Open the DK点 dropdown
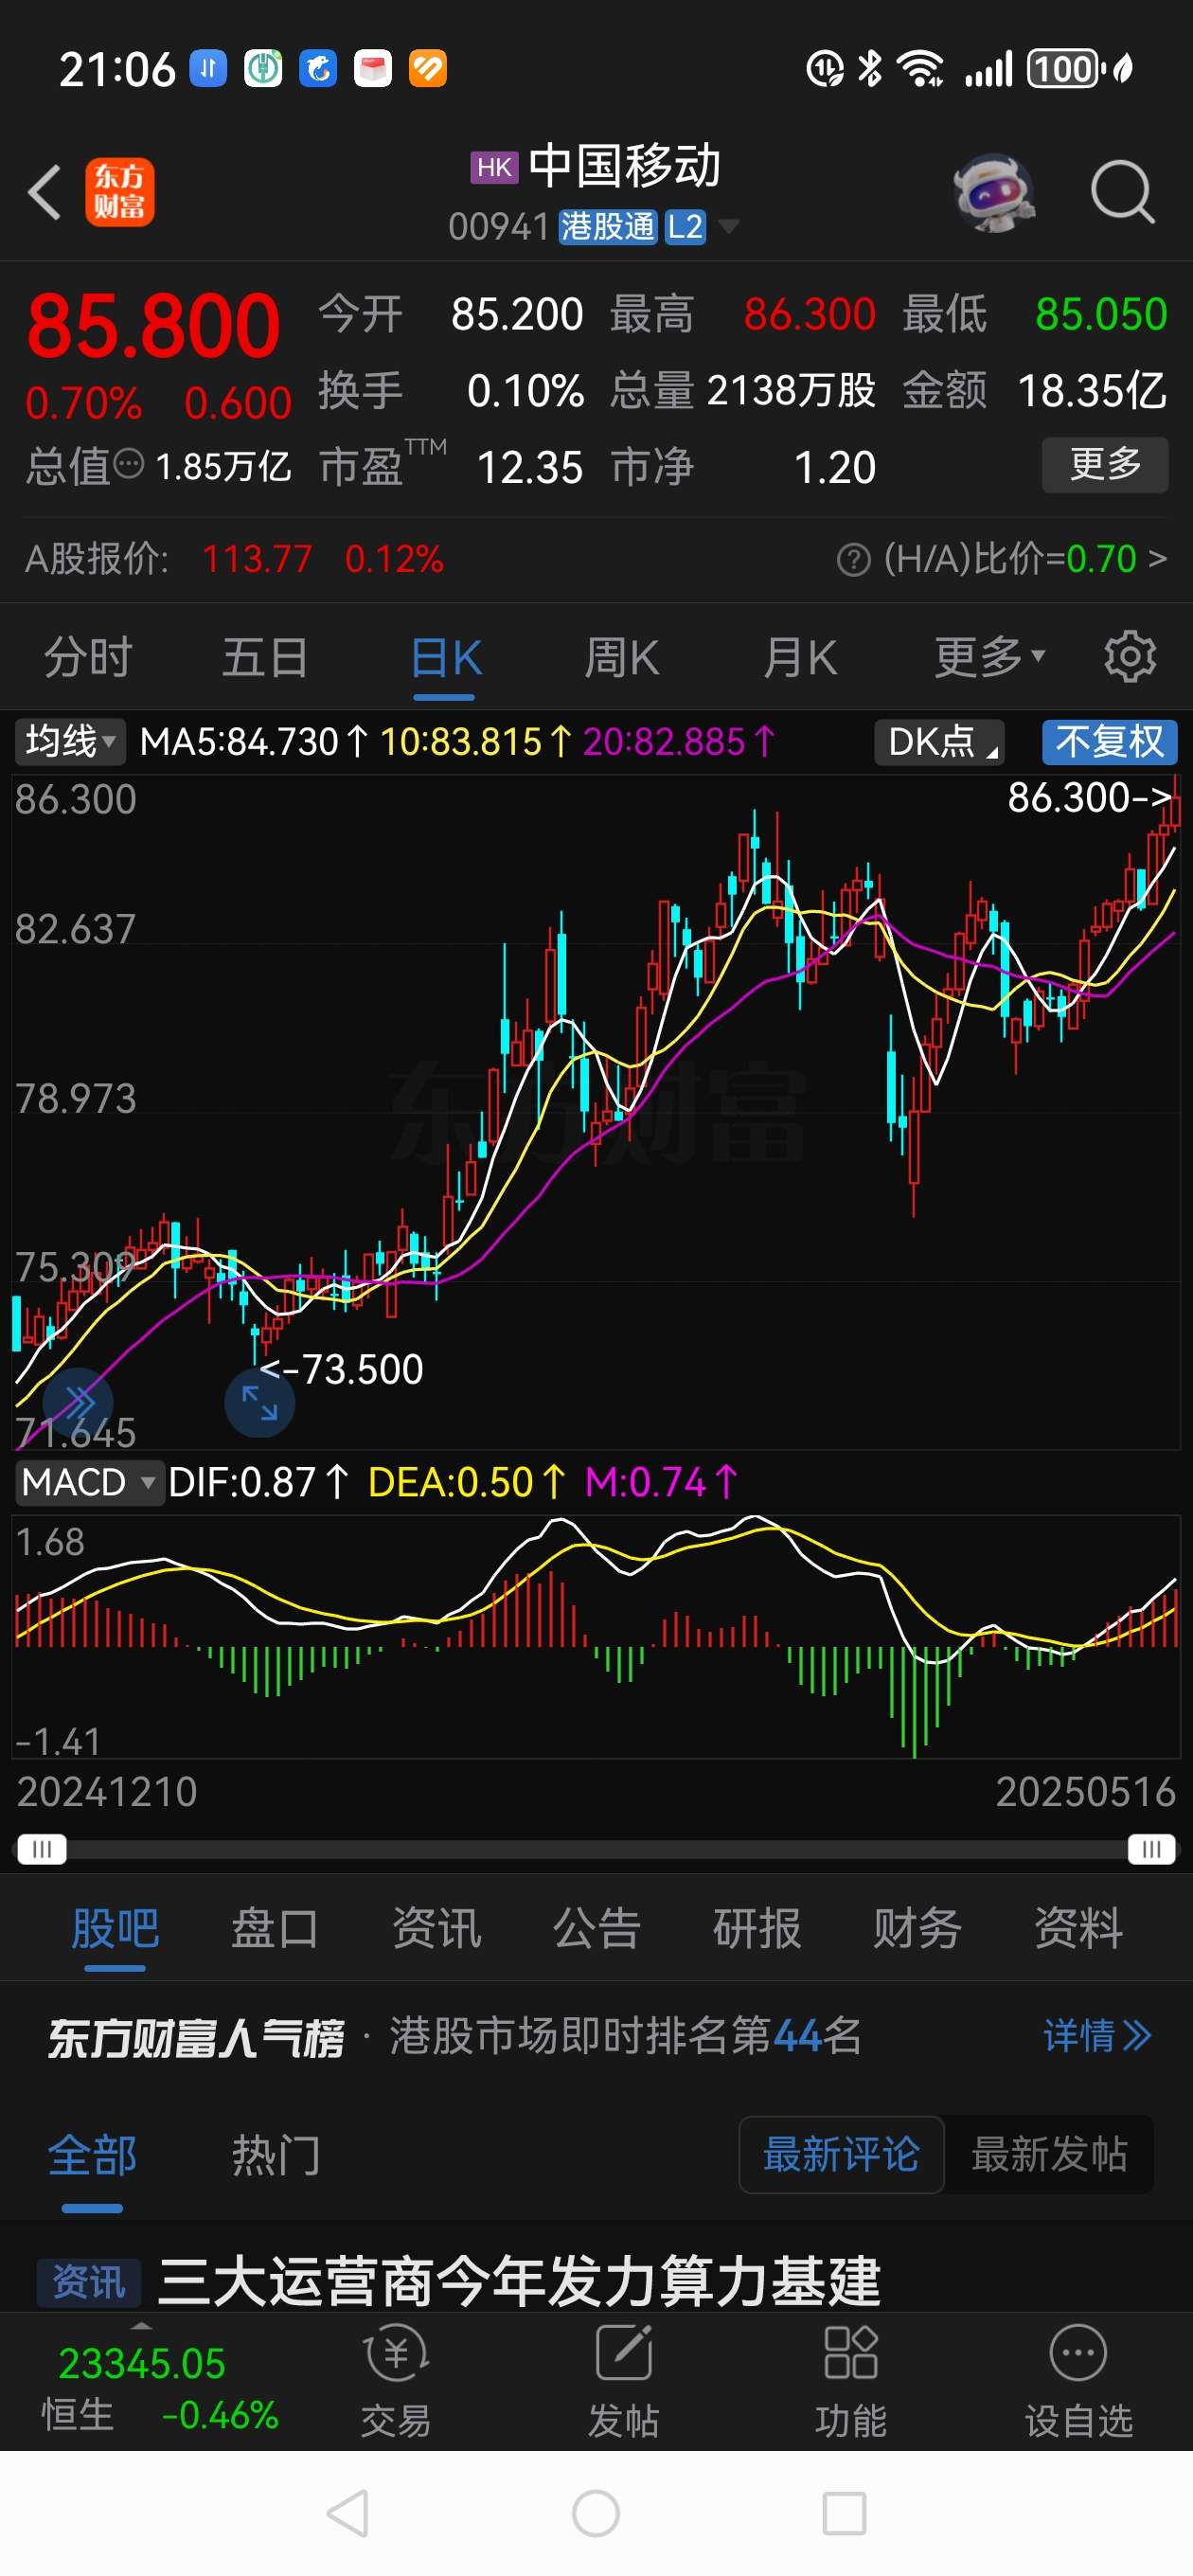1193x2576 pixels. click(x=940, y=742)
